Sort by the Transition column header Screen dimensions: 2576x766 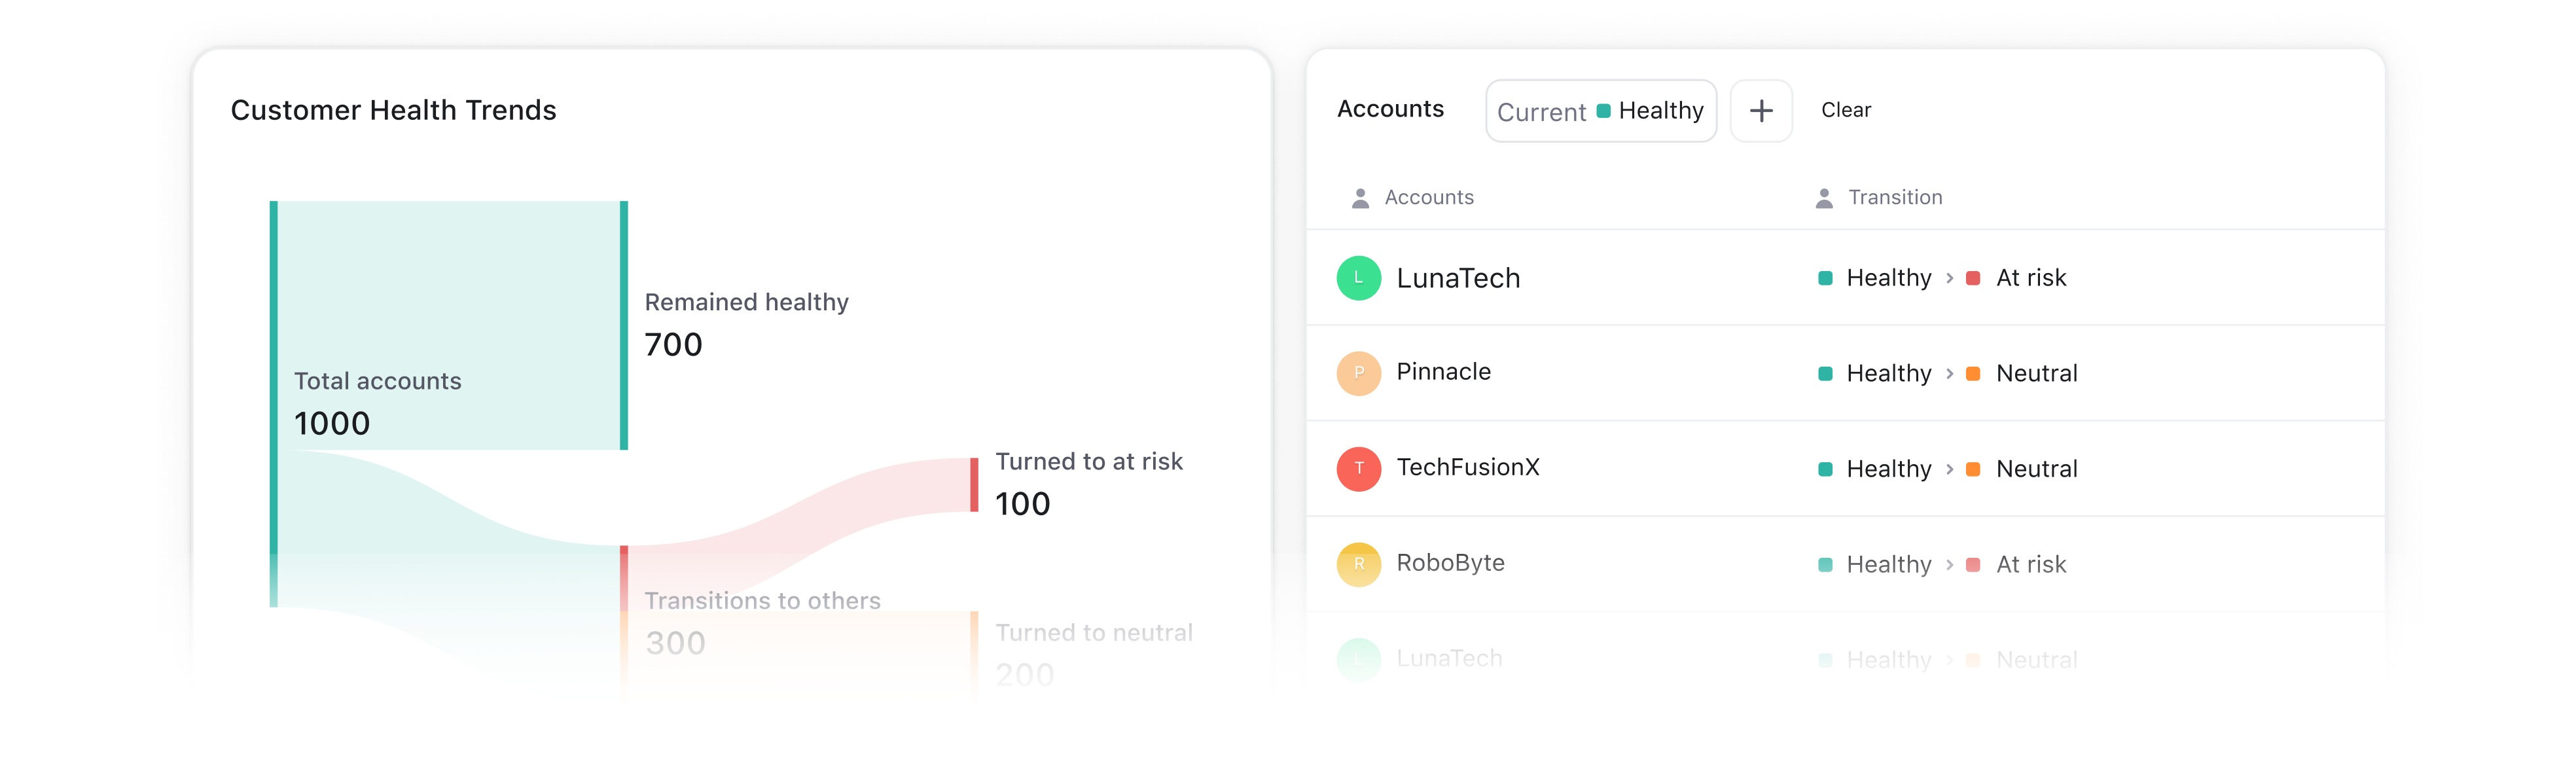[x=1894, y=197]
